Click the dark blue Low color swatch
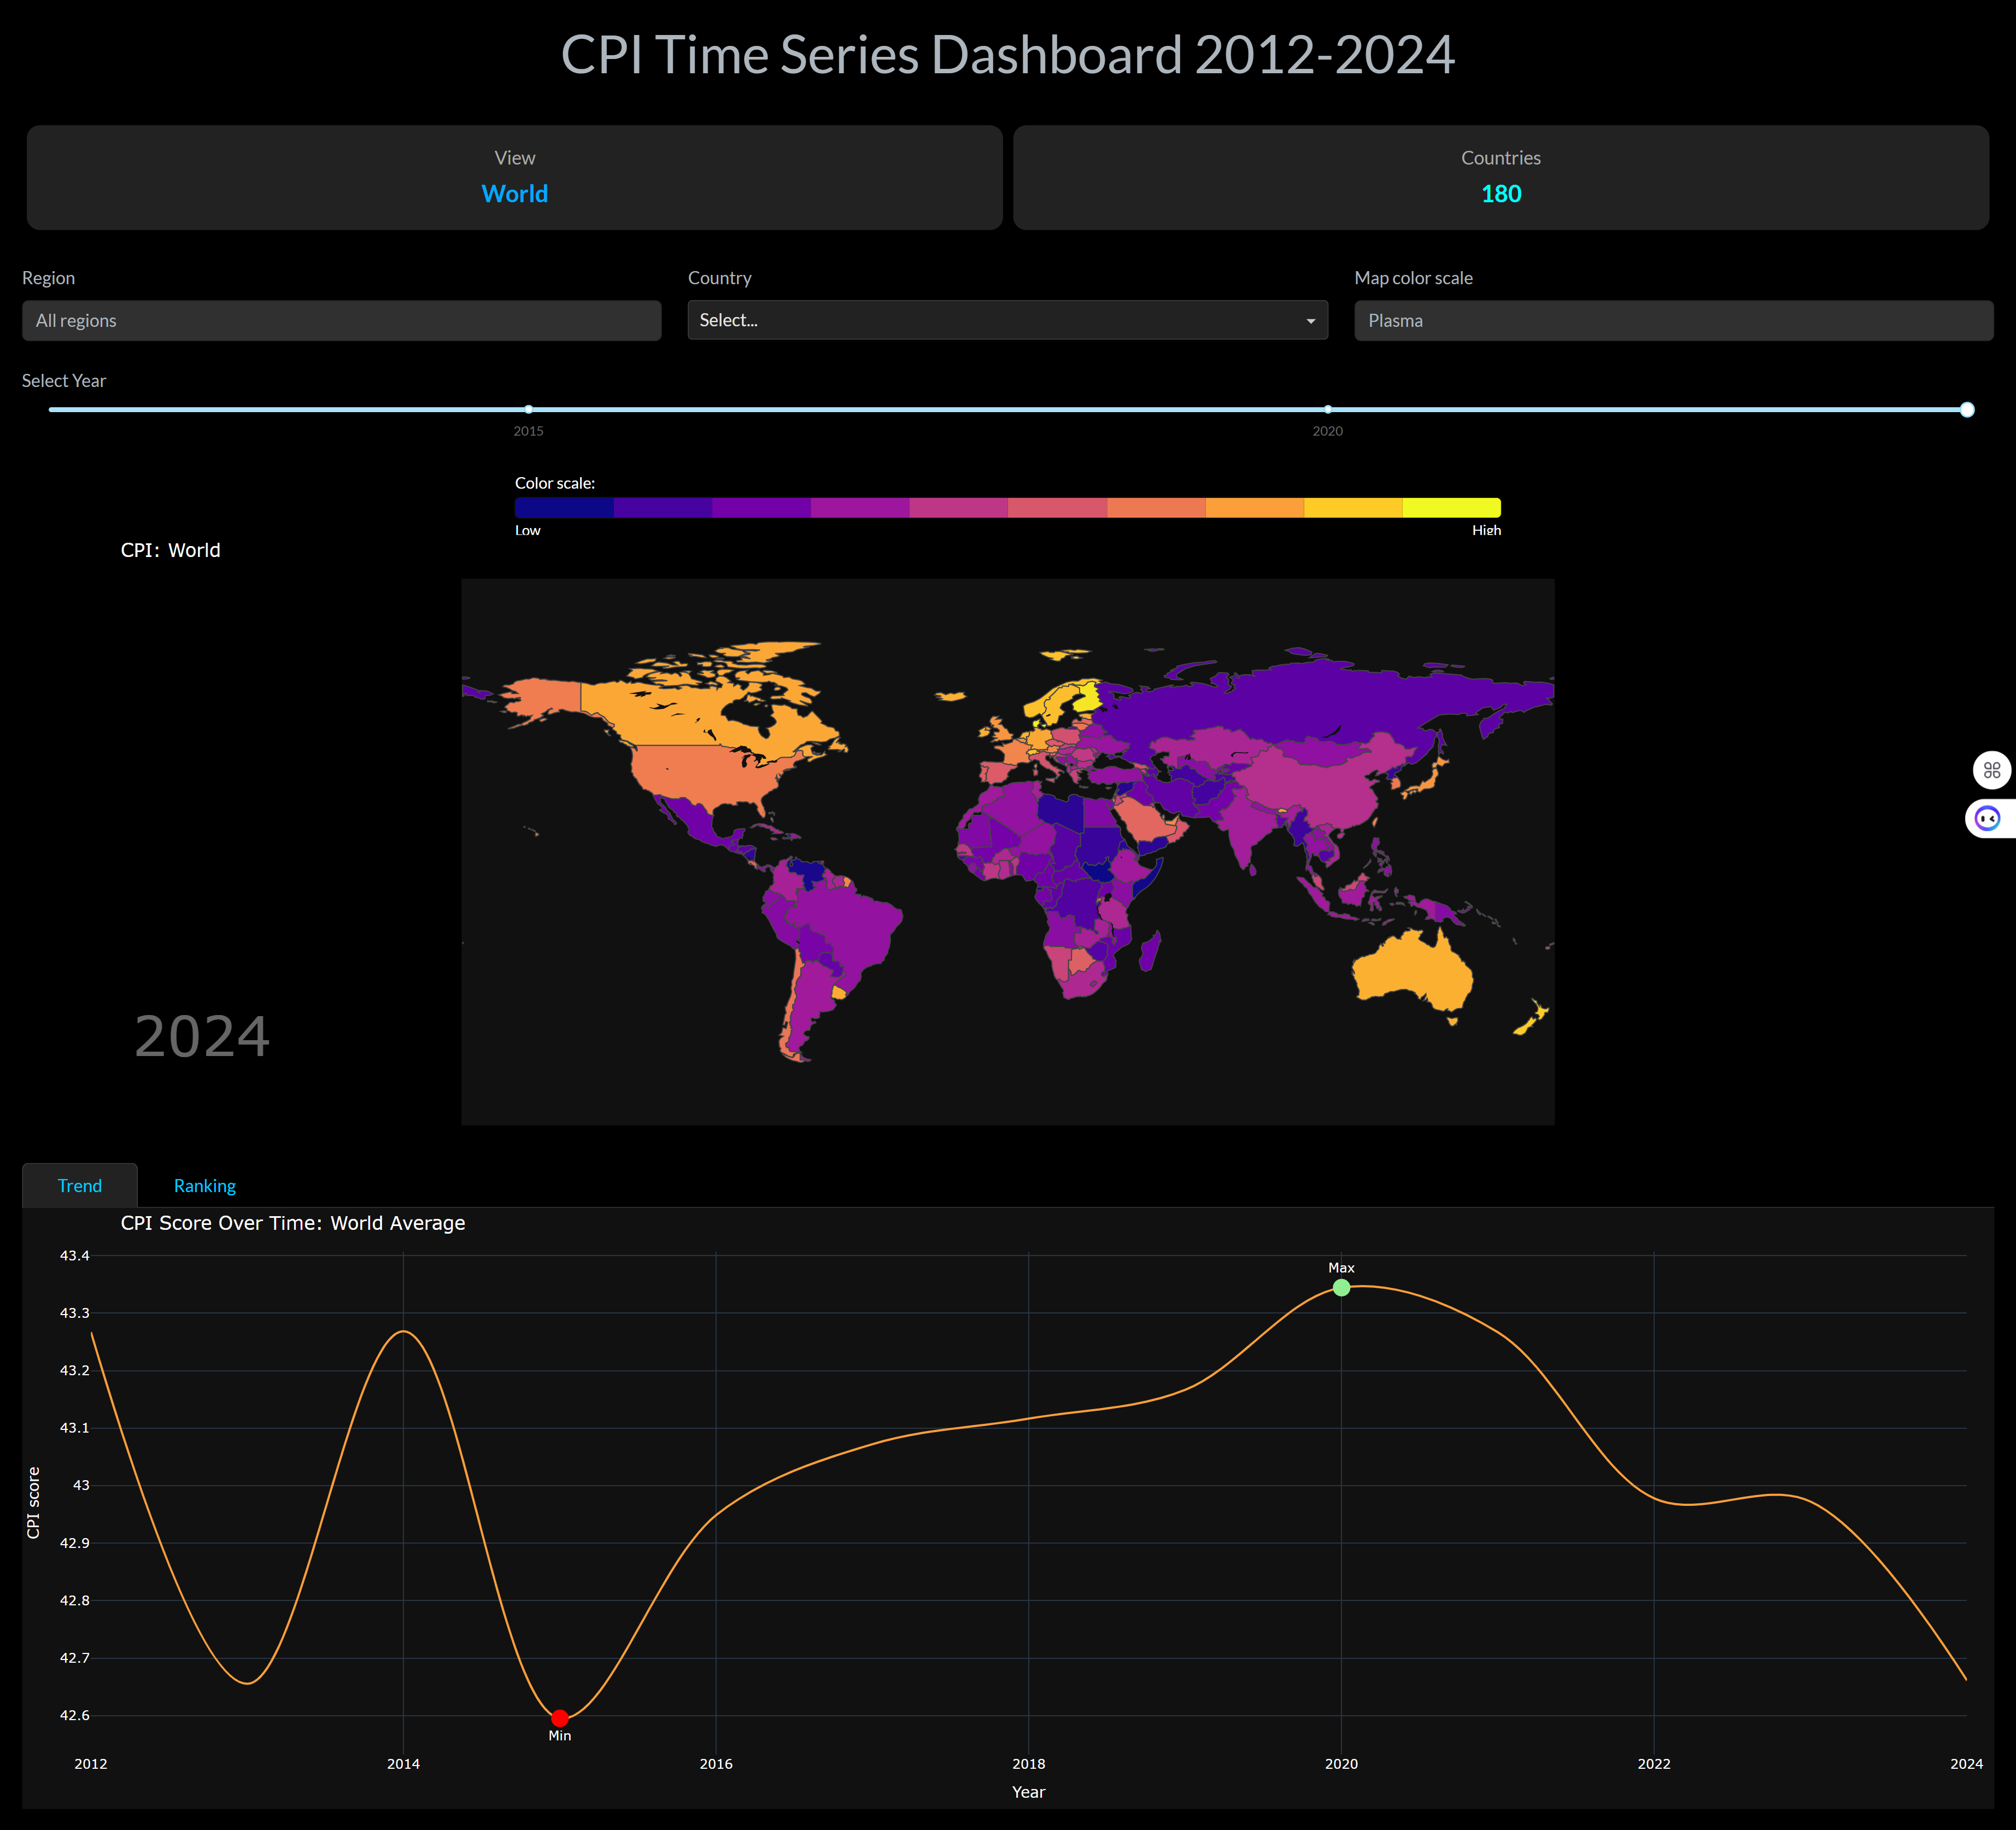The height and width of the screenshot is (1830, 2016). tap(564, 508)
